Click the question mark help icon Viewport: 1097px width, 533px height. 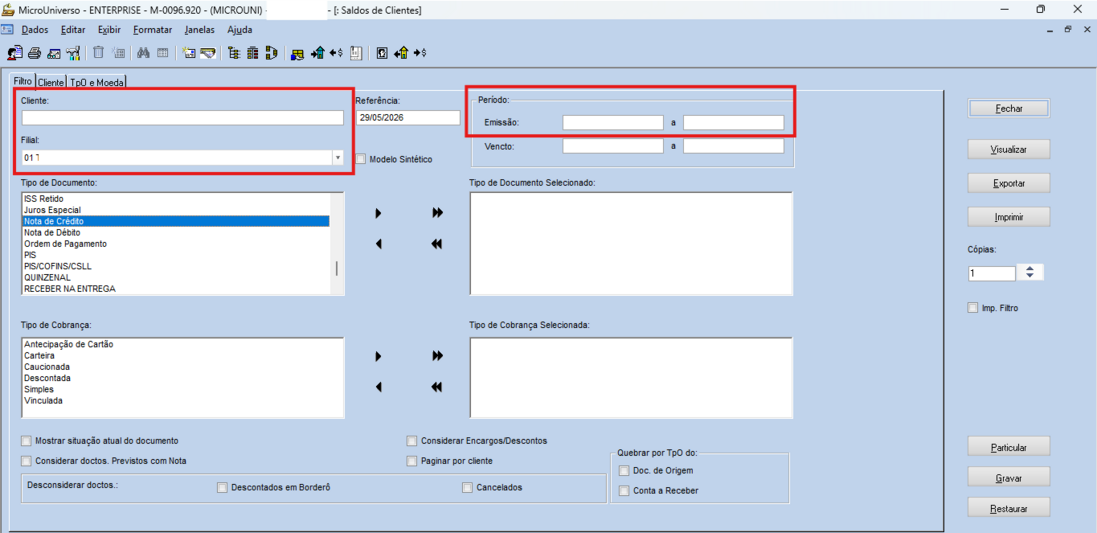coord(382,53)
